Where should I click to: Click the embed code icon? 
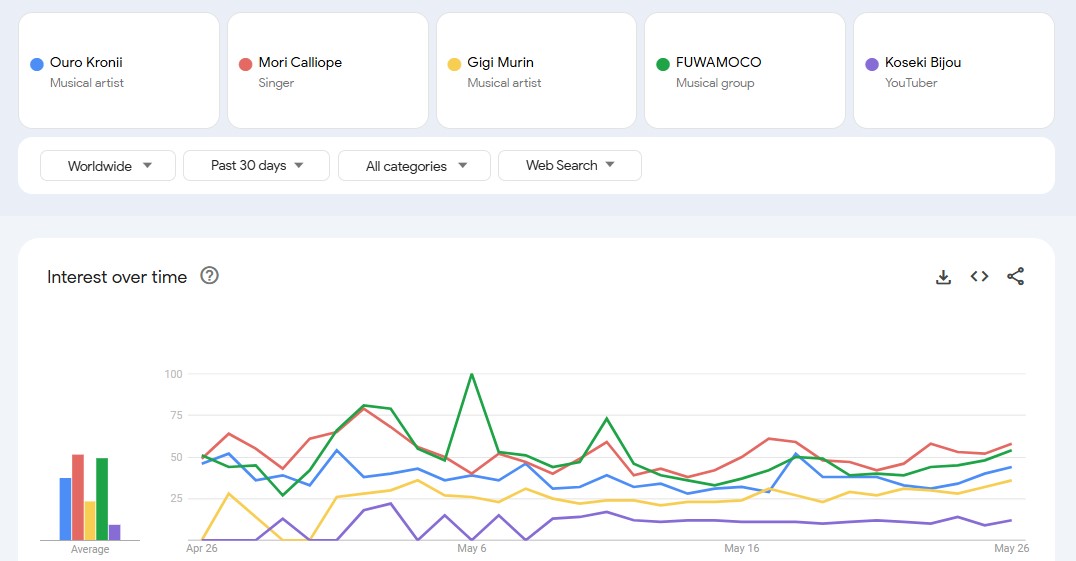click(979, 277)
